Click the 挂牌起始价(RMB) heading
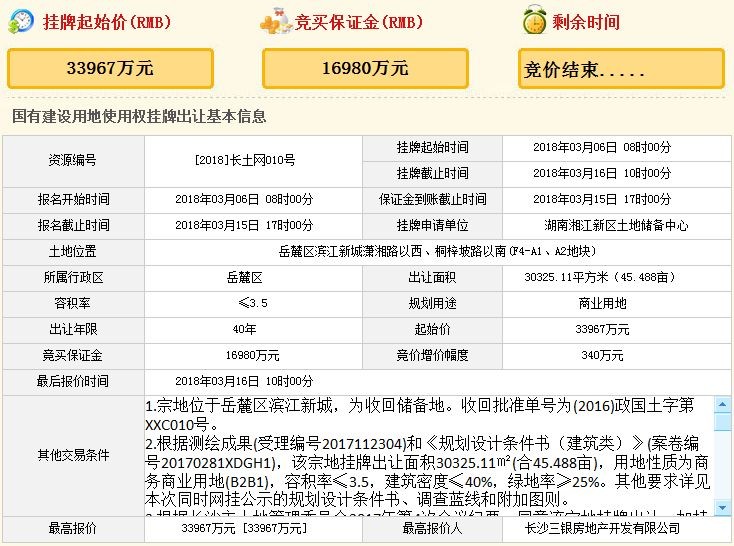 (x=101, y=22)
